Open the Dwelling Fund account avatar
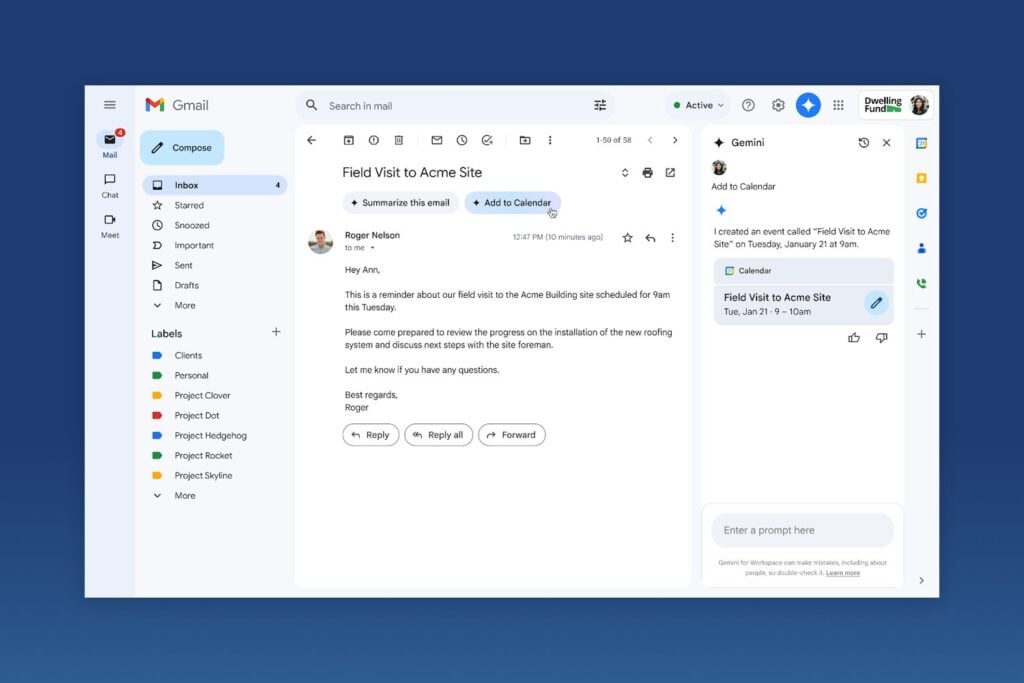1024x683 pixels. [x=920, y=105]
